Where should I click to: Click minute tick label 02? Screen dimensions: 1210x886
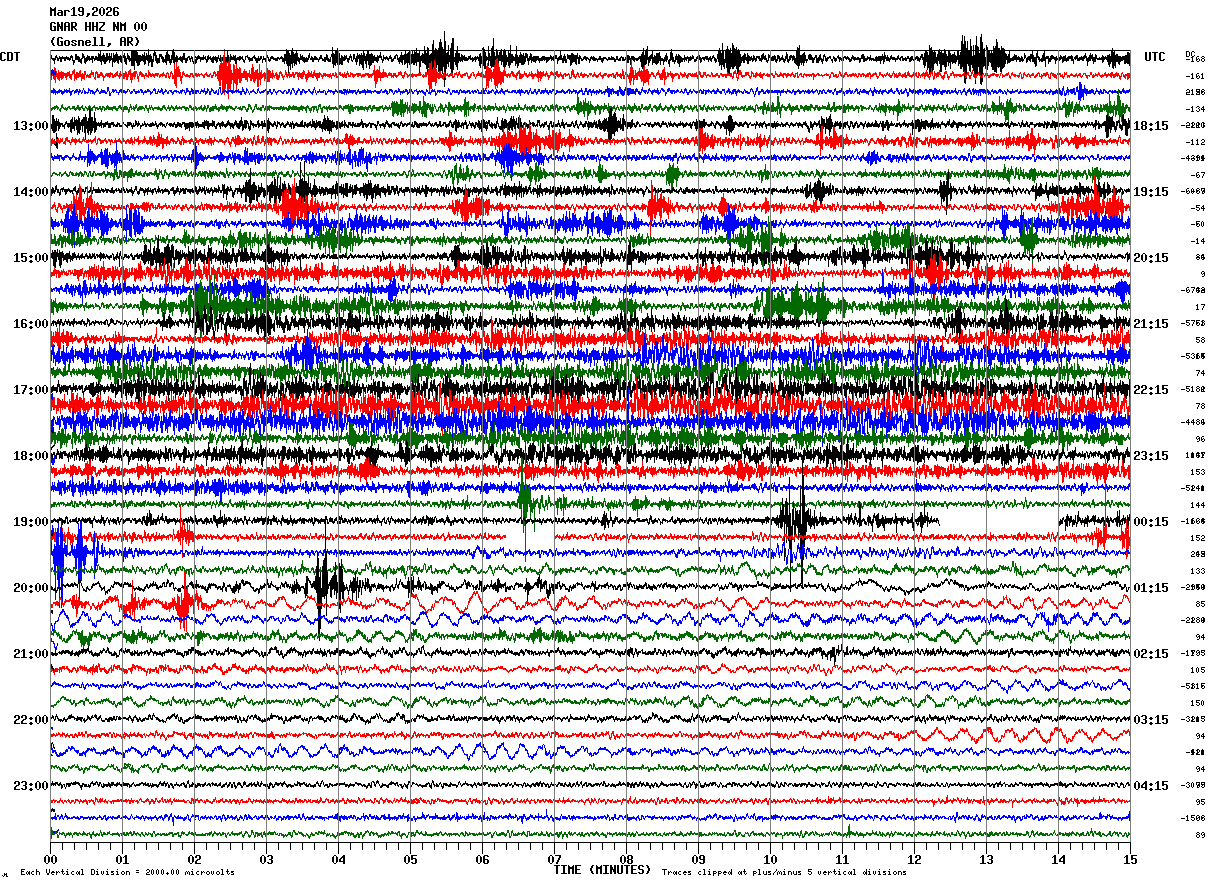[194, 859]
